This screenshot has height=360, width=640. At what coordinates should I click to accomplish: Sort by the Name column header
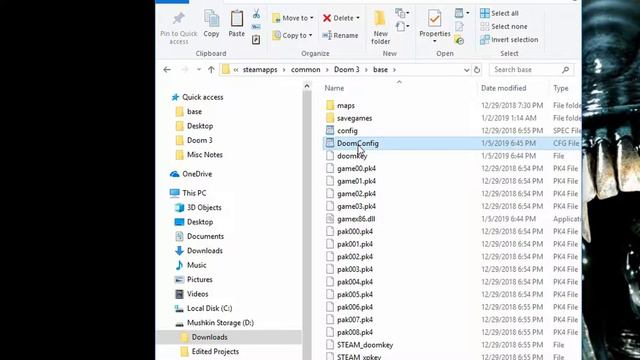pyautogui.click(x=334, y=88)
